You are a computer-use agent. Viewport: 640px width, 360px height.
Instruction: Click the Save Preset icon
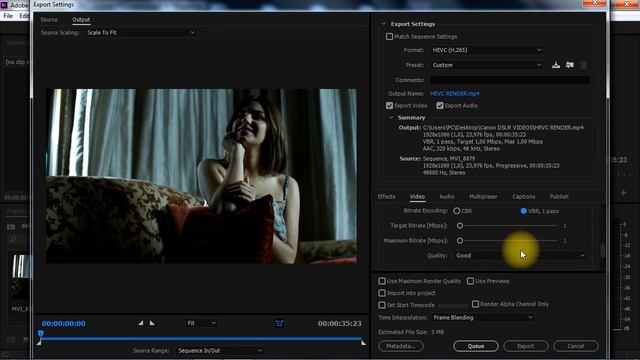coord(556,65)
